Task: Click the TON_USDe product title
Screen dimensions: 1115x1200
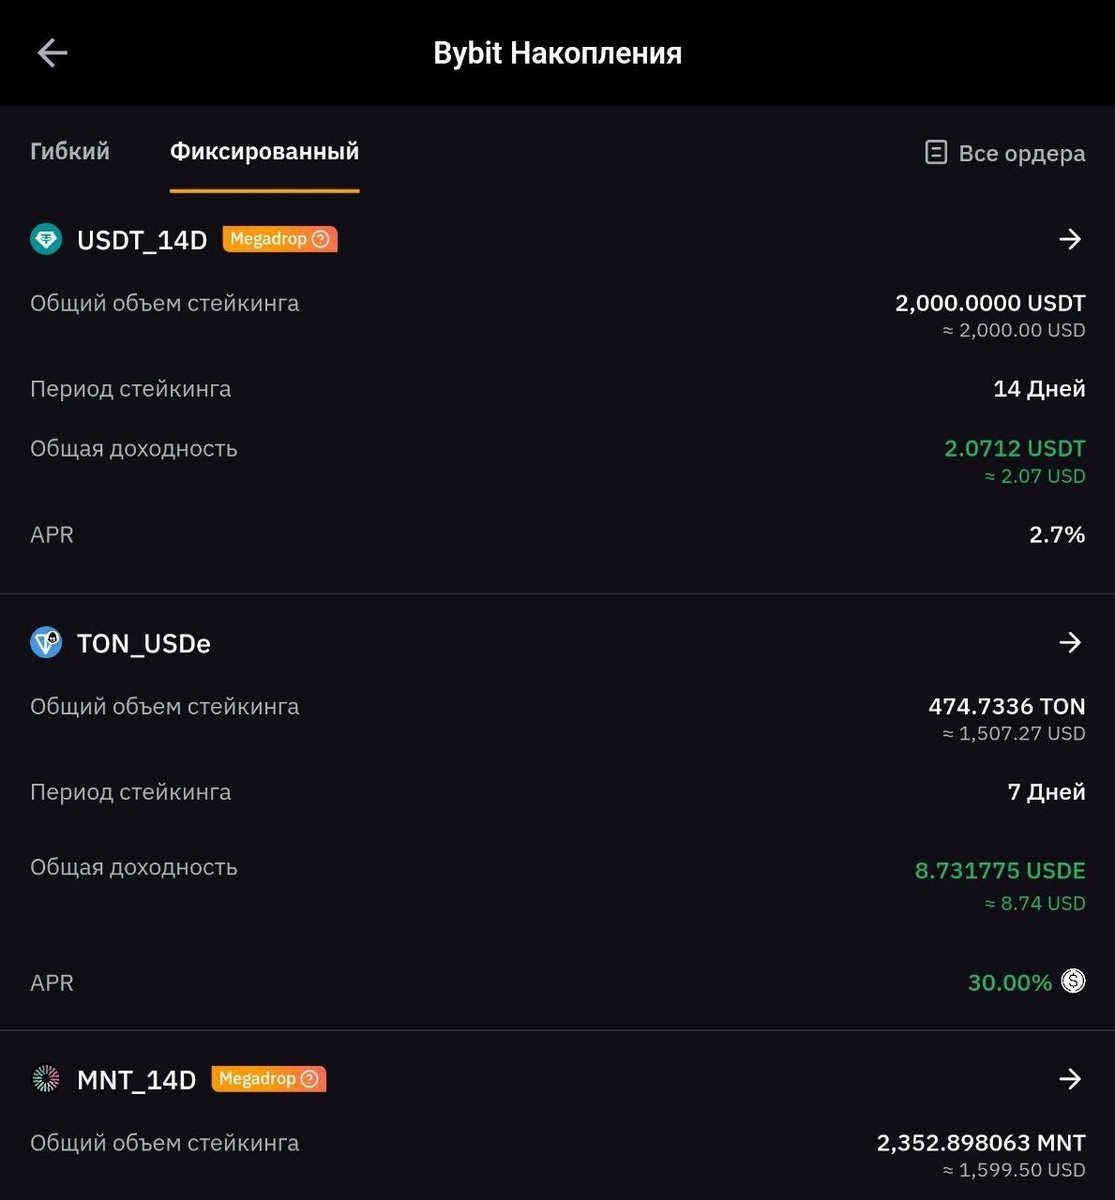Action: [144, 644]
